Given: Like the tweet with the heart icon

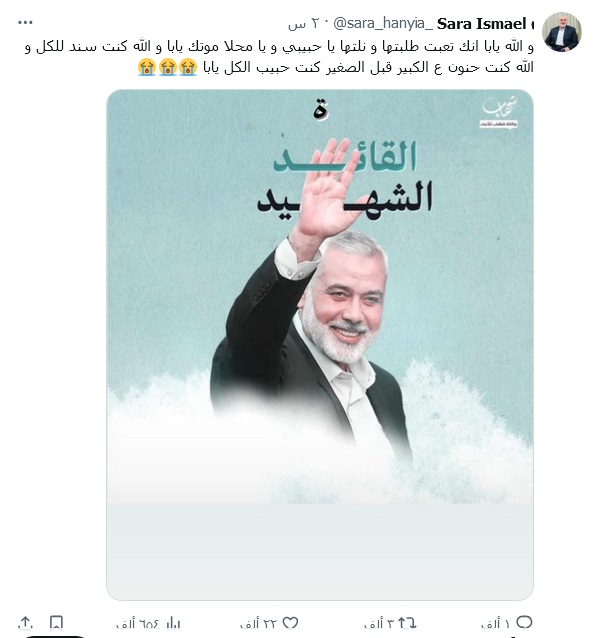Looking at the screenshot, I should click(290, 623).
